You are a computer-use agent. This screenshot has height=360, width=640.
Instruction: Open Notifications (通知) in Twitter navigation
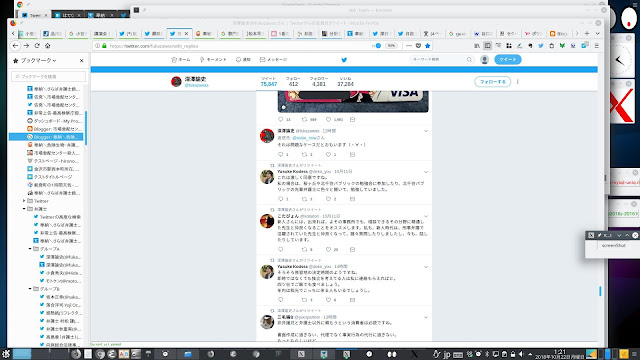tap(243, 60)
